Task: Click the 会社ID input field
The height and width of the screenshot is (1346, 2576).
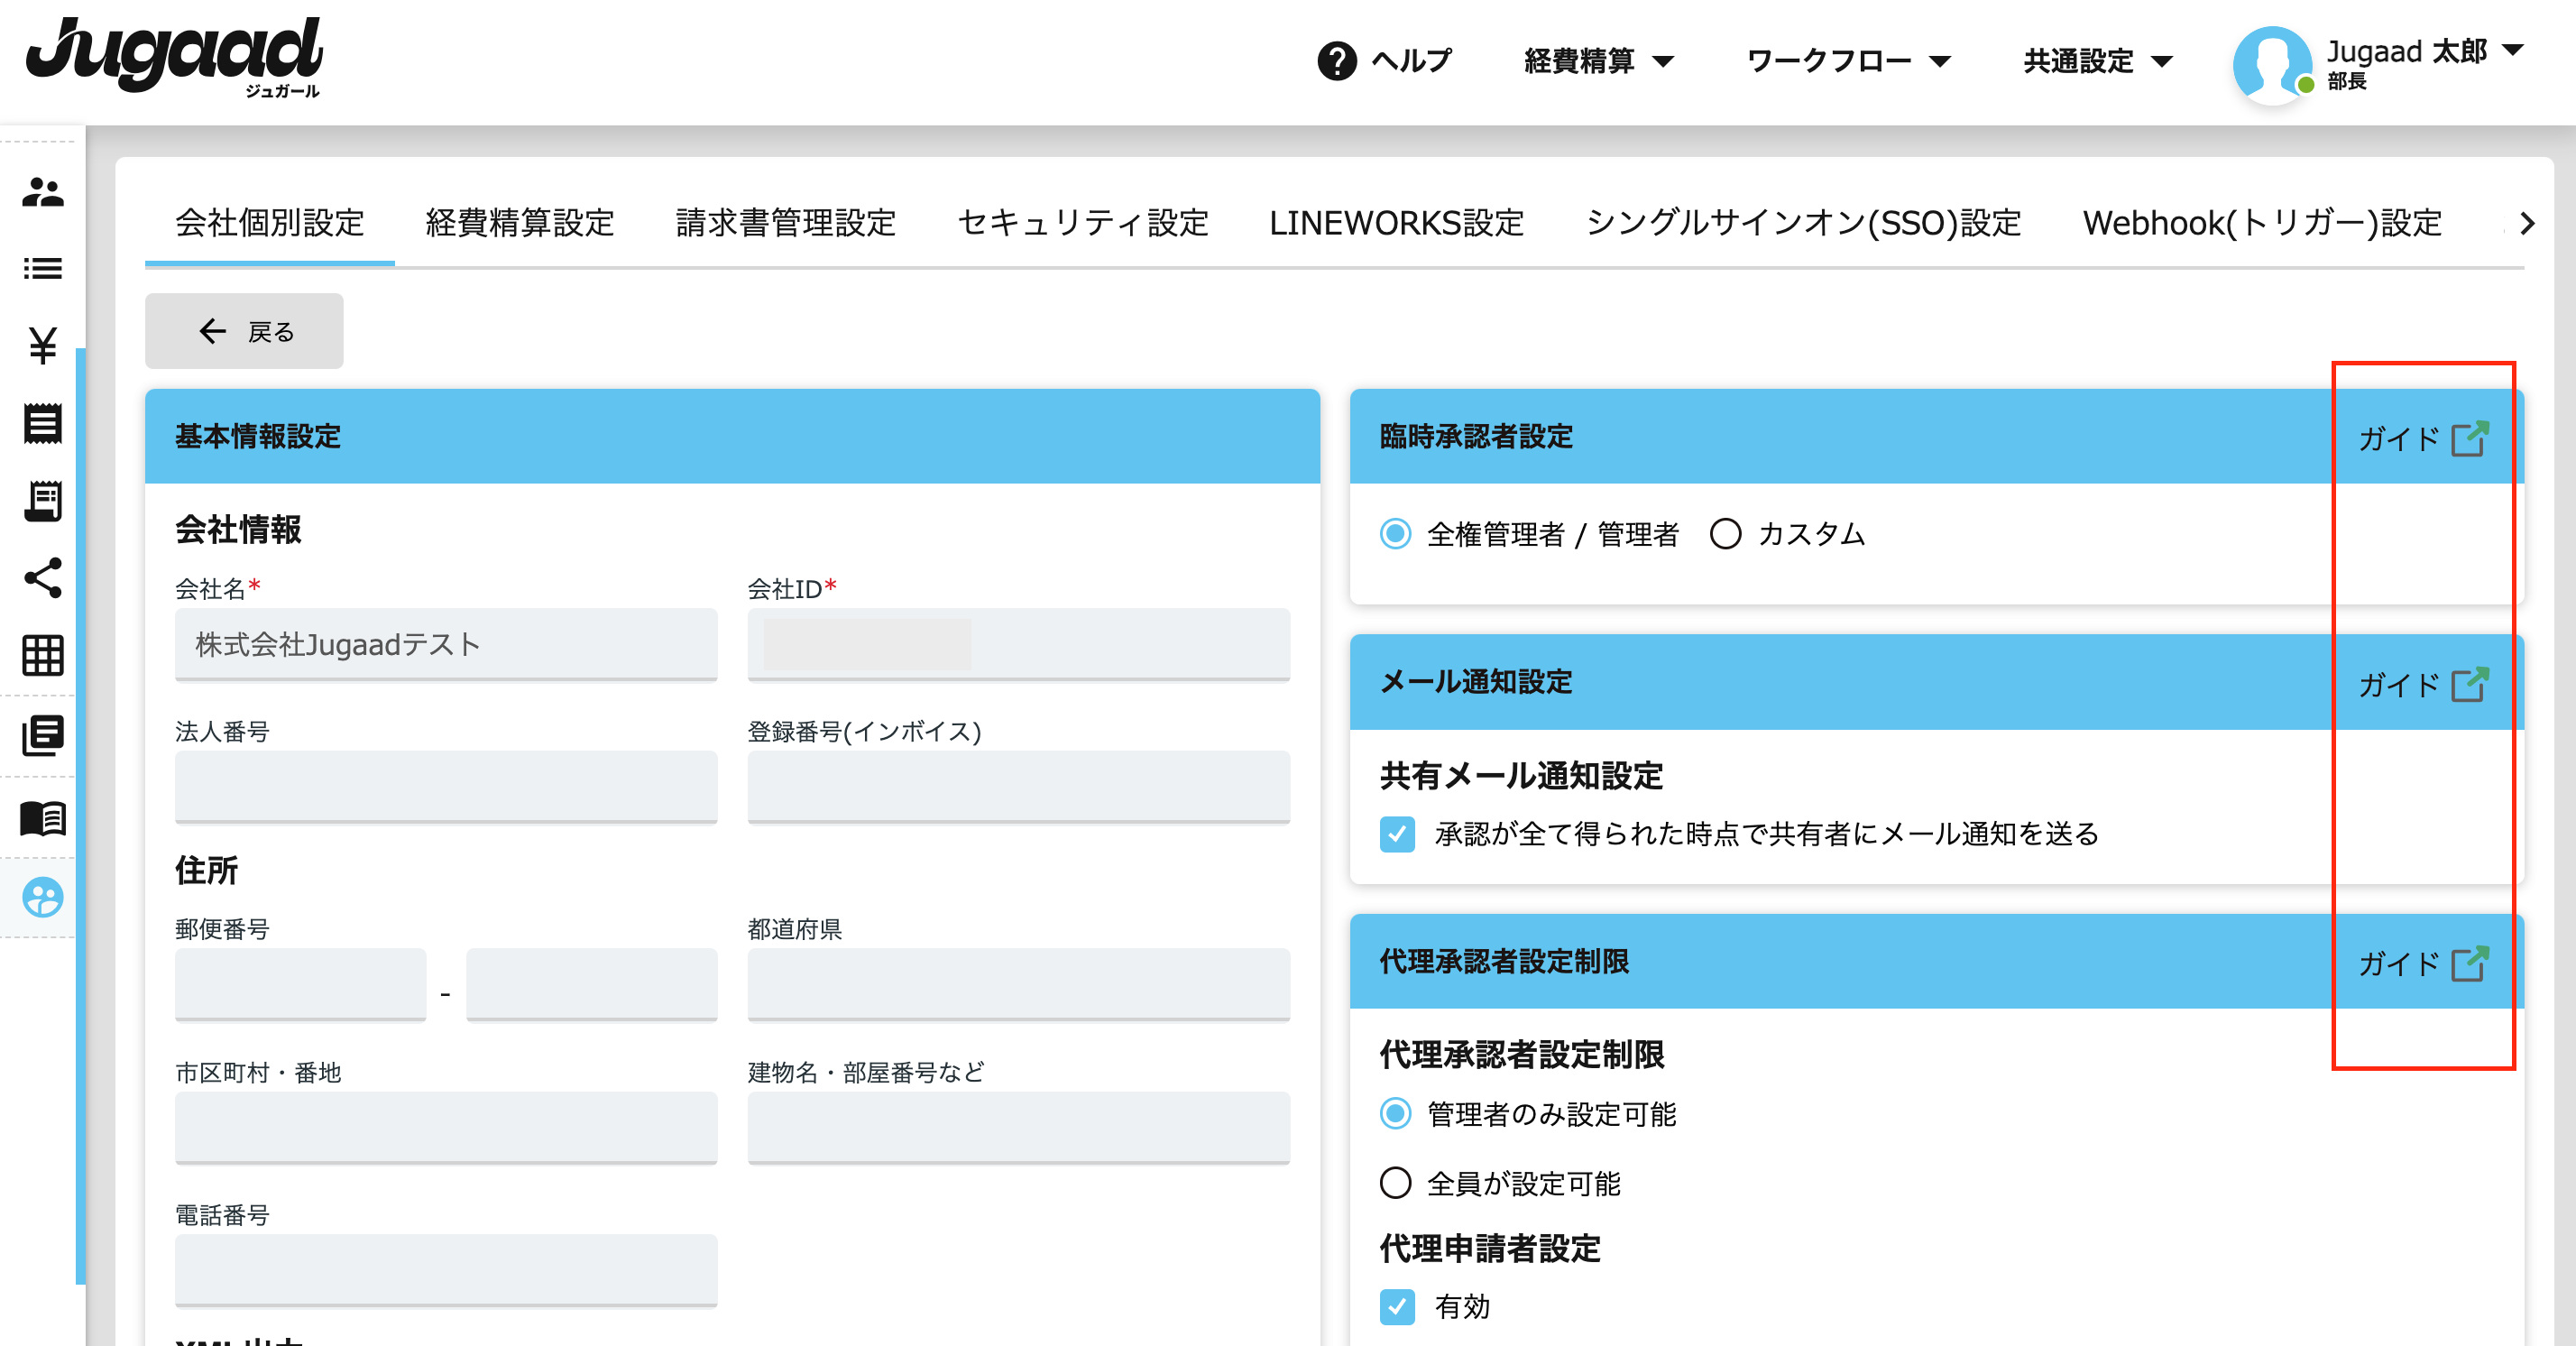Action: pos(1018,645)
